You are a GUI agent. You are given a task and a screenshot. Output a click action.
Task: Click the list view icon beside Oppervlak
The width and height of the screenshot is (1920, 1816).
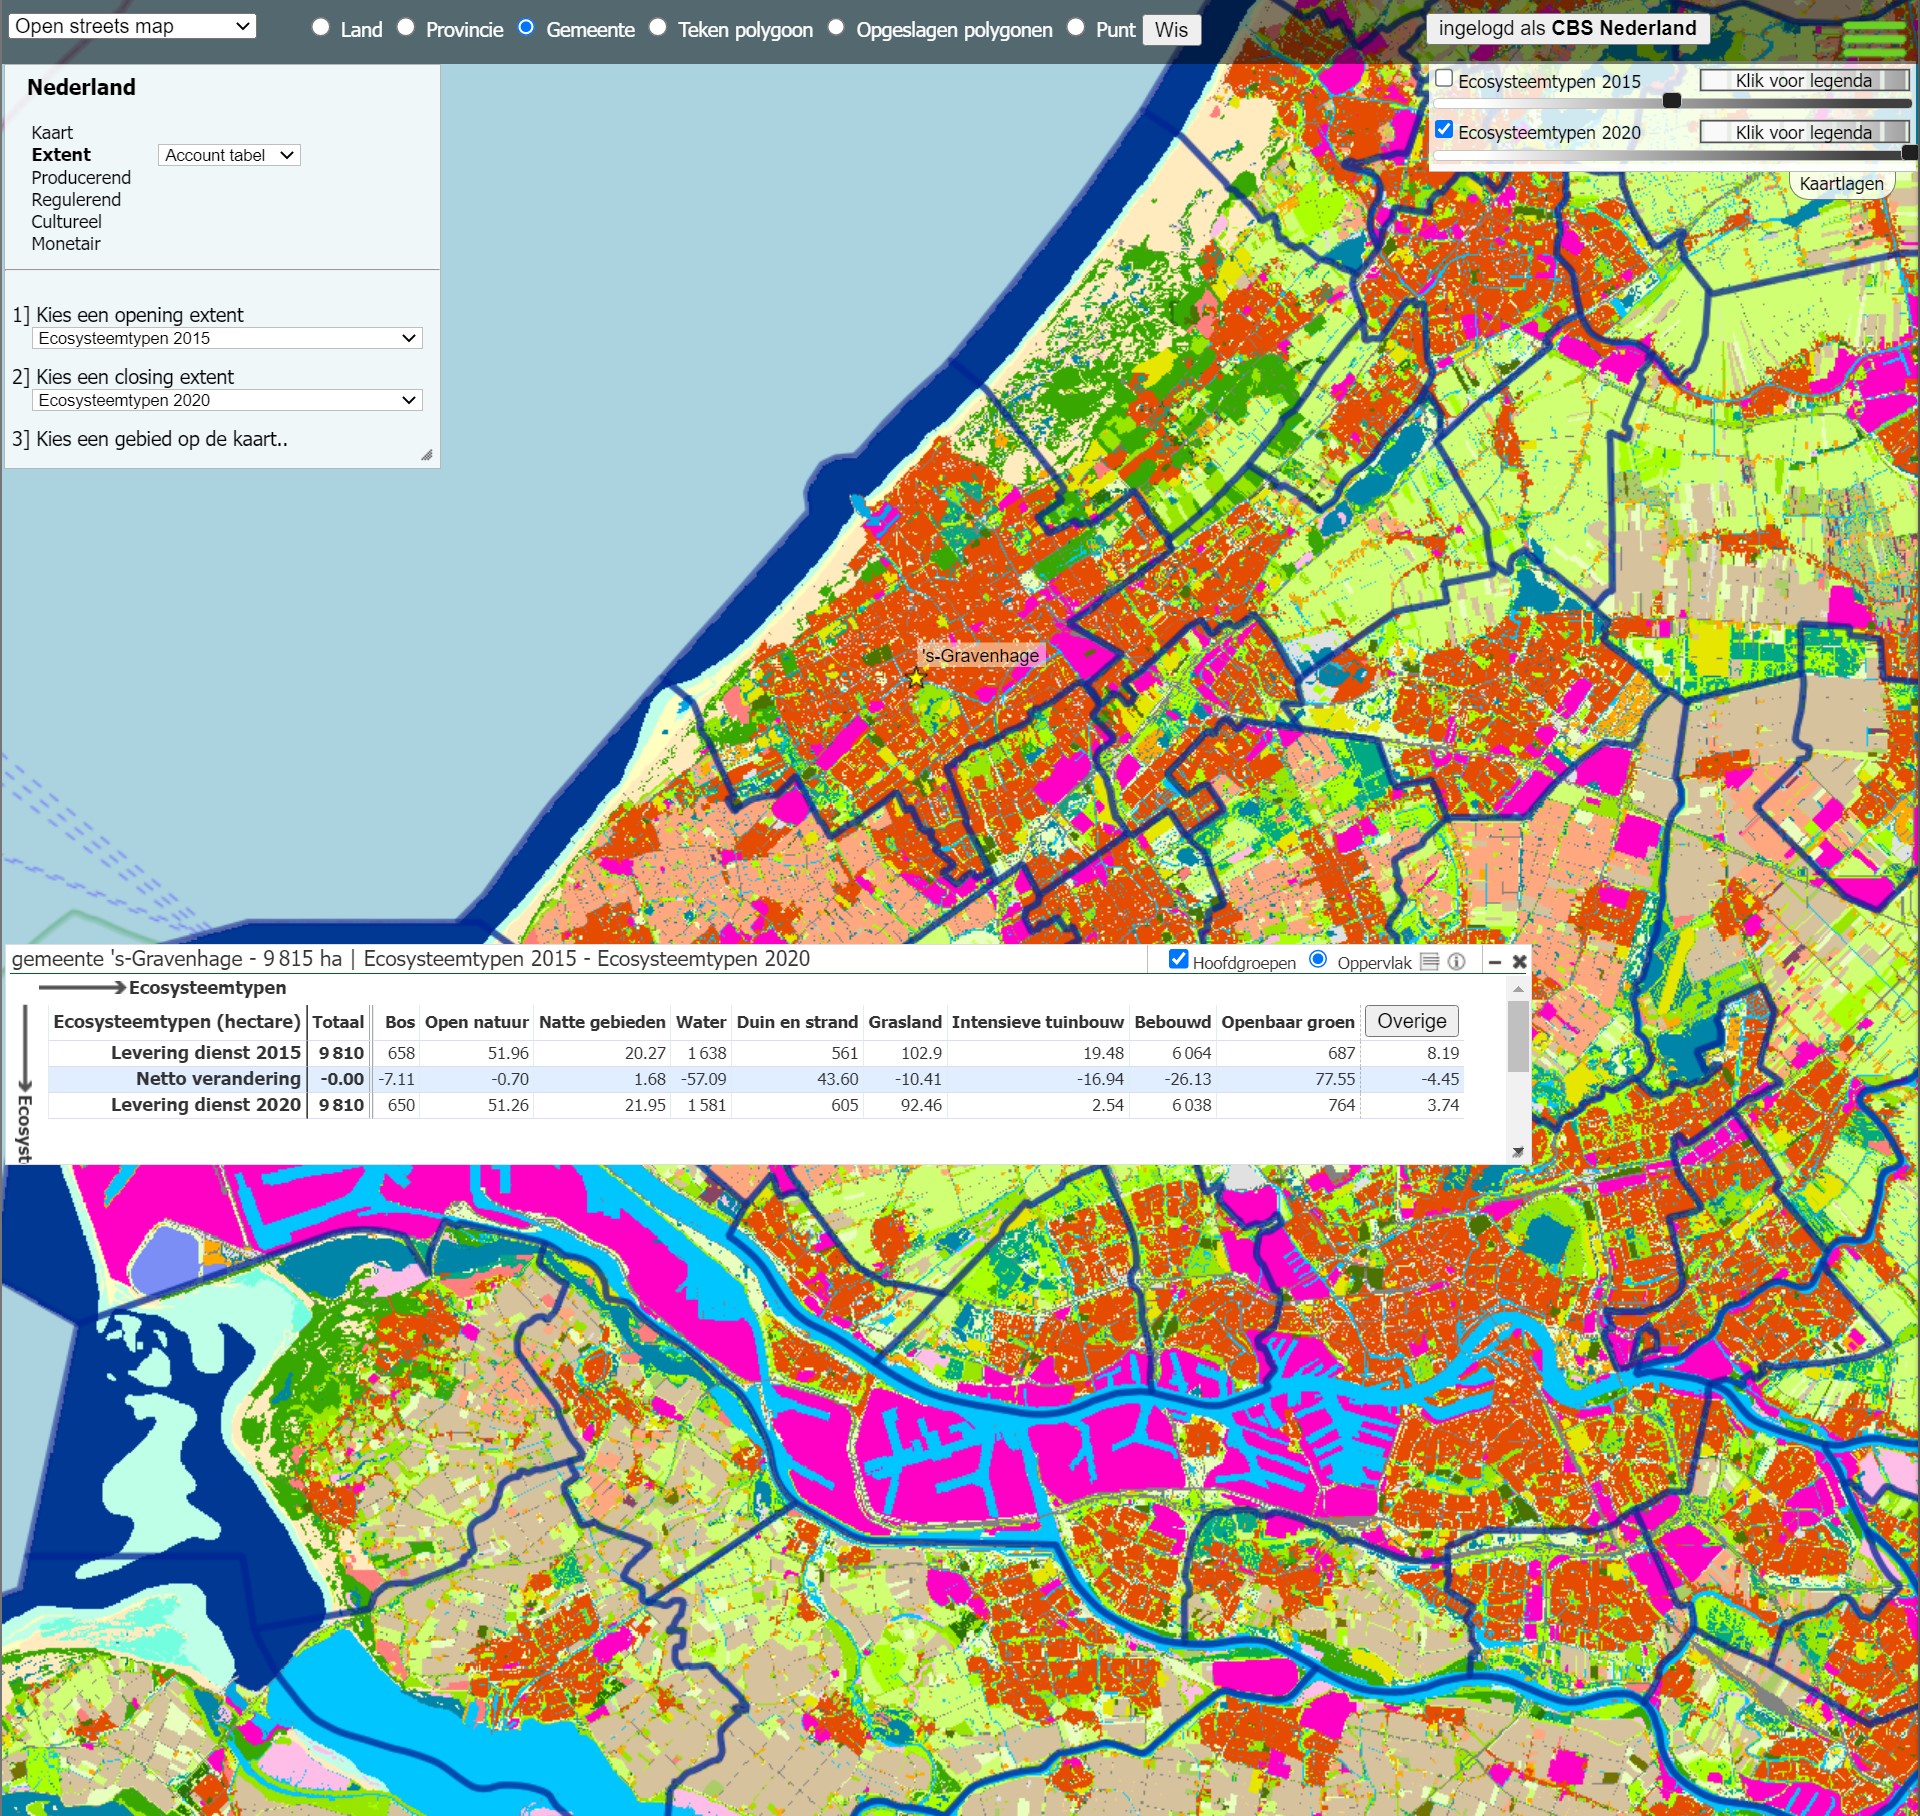1430,962
